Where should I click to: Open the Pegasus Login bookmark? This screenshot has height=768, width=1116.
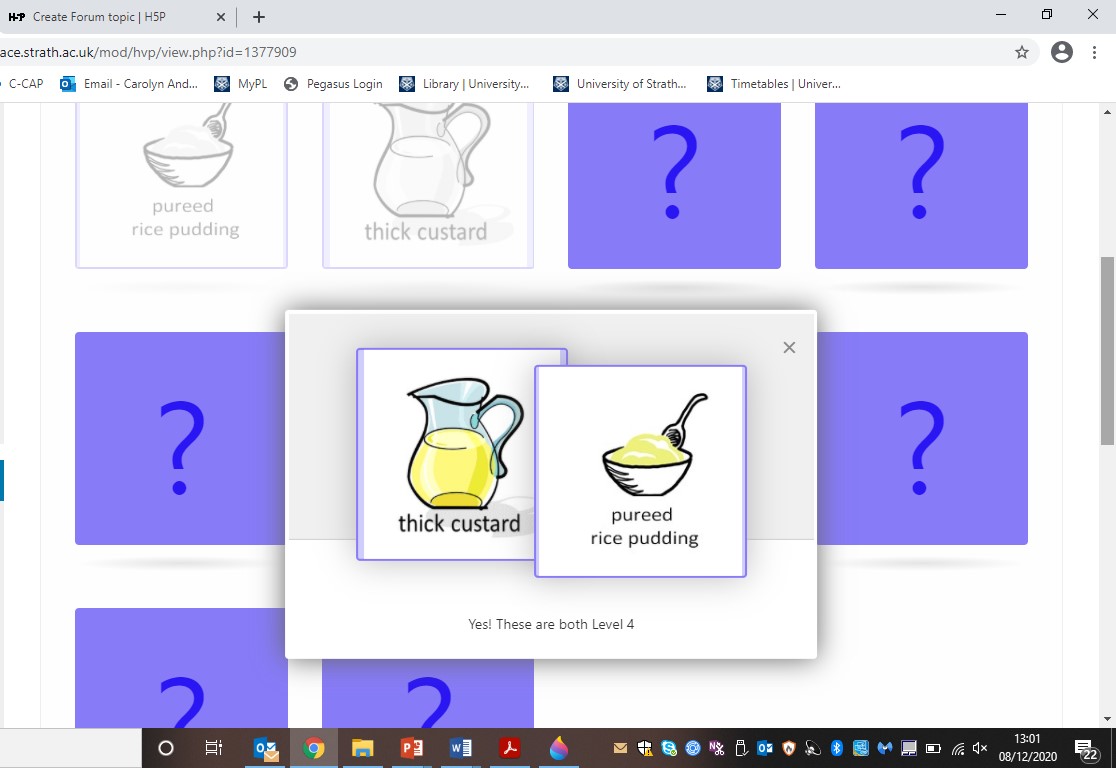(x=333, y=84)
